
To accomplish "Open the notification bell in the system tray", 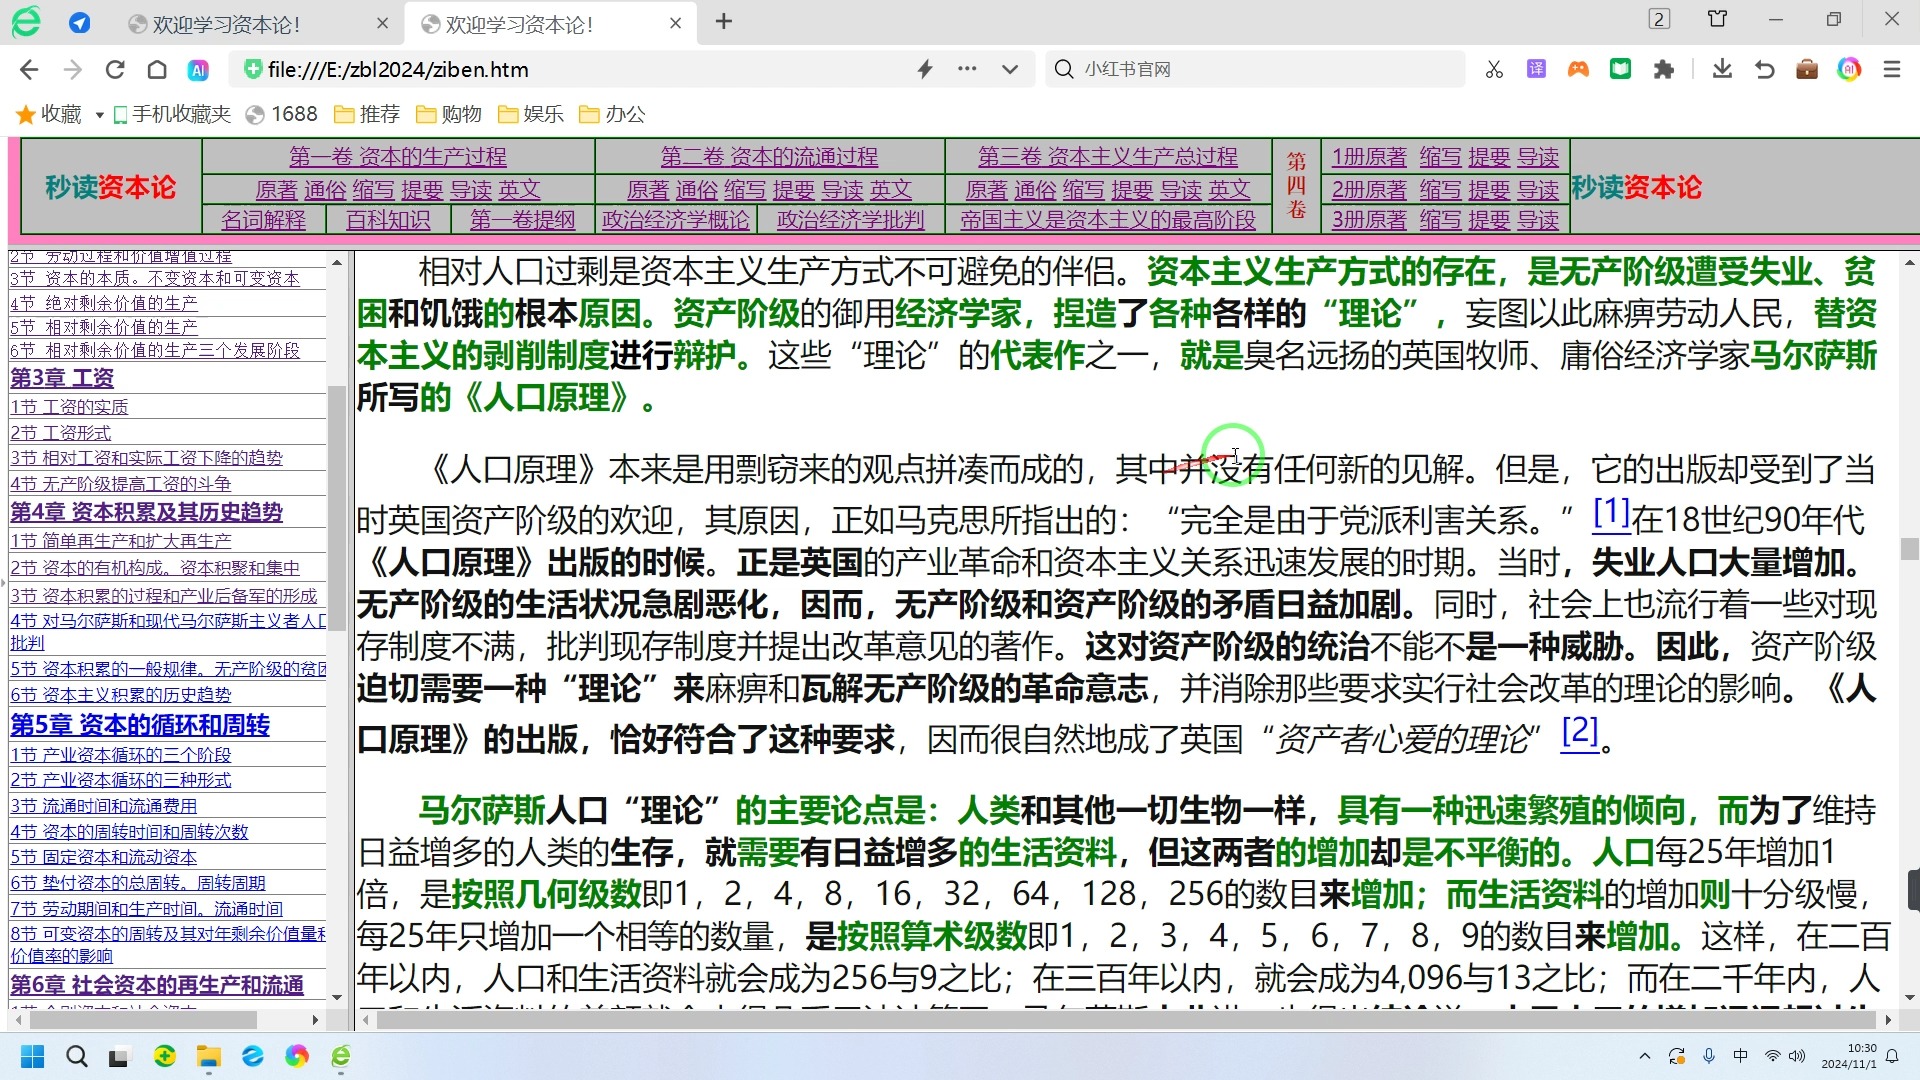I will 1892,1056.
